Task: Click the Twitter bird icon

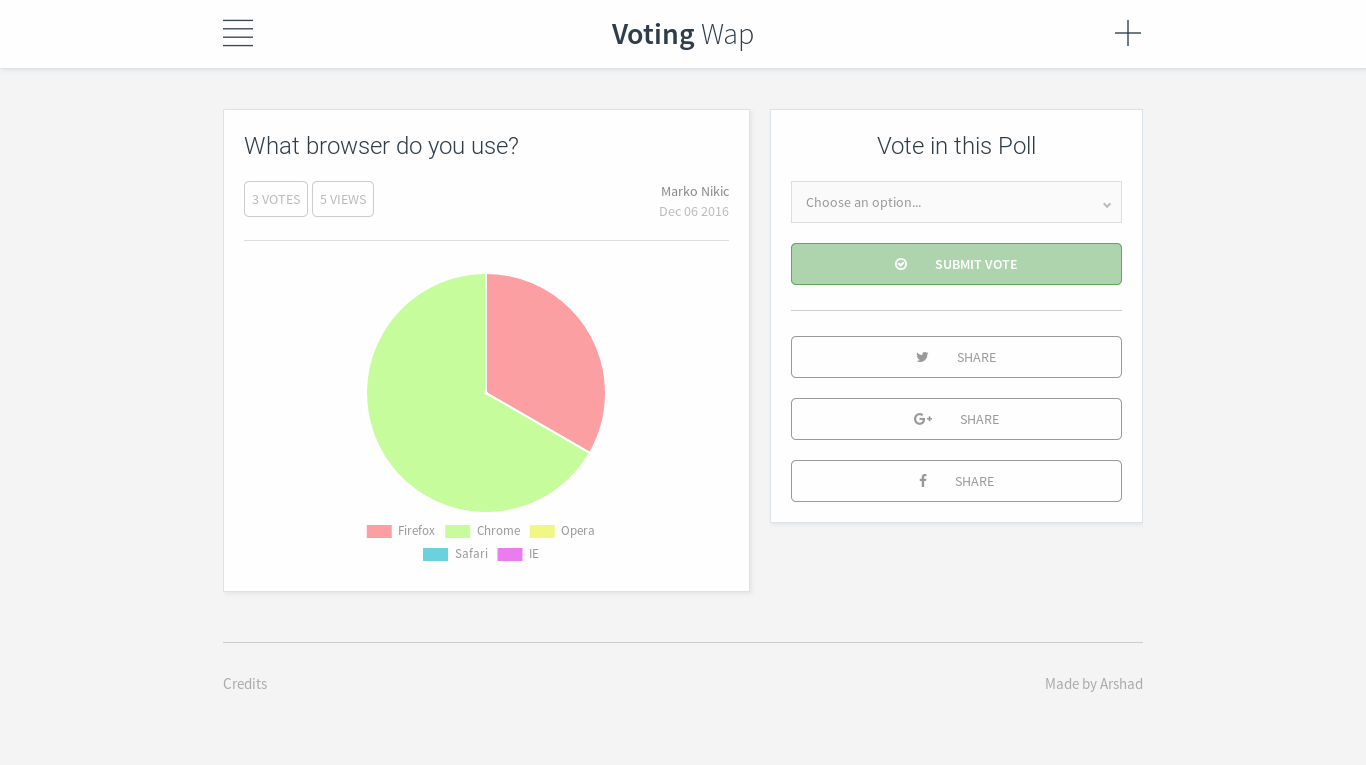Action: pos(922,357)
